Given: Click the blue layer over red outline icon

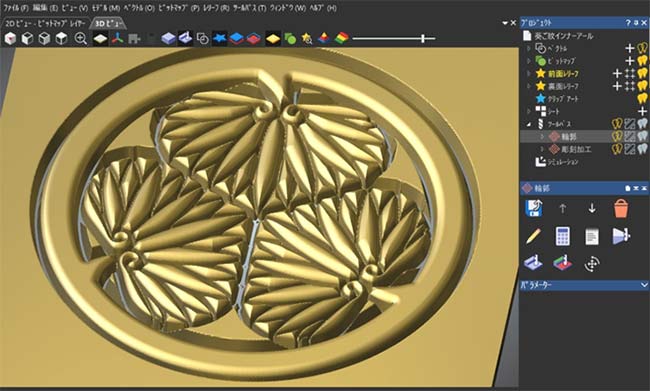Looking at the screenshot, I should tap(237, 39).
